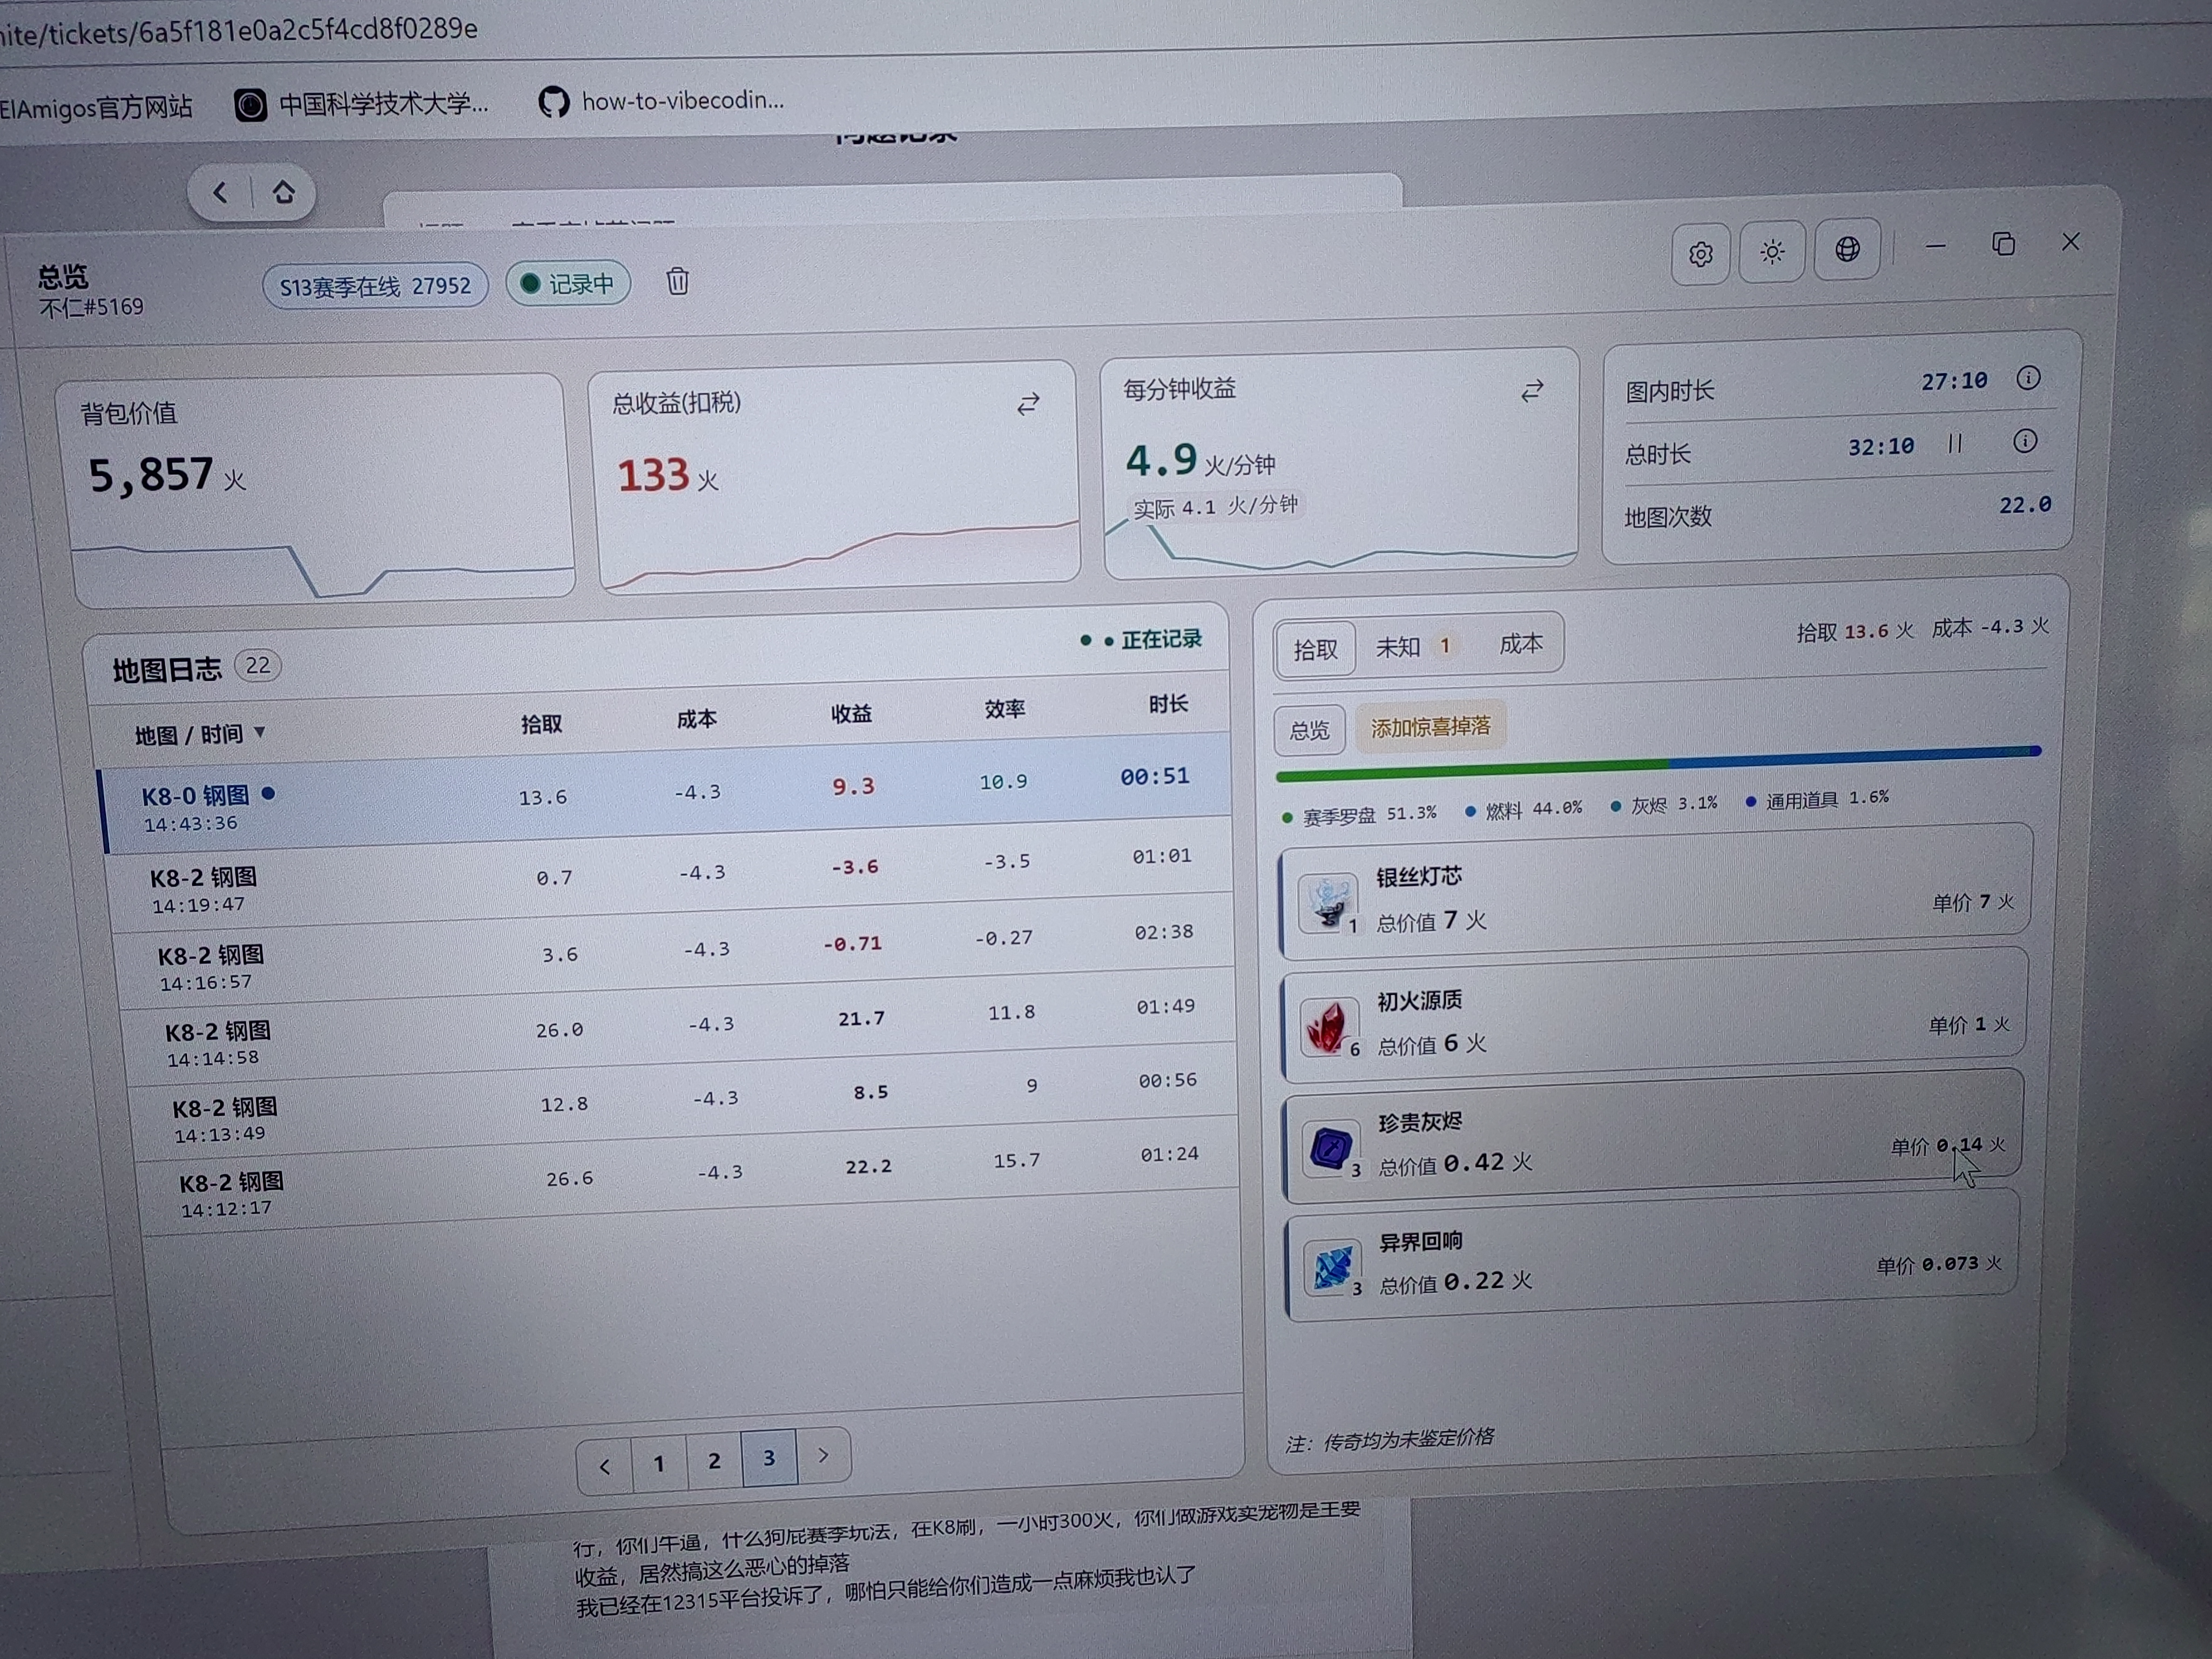Click the 地图日志 count badge 22

point(258,665)
